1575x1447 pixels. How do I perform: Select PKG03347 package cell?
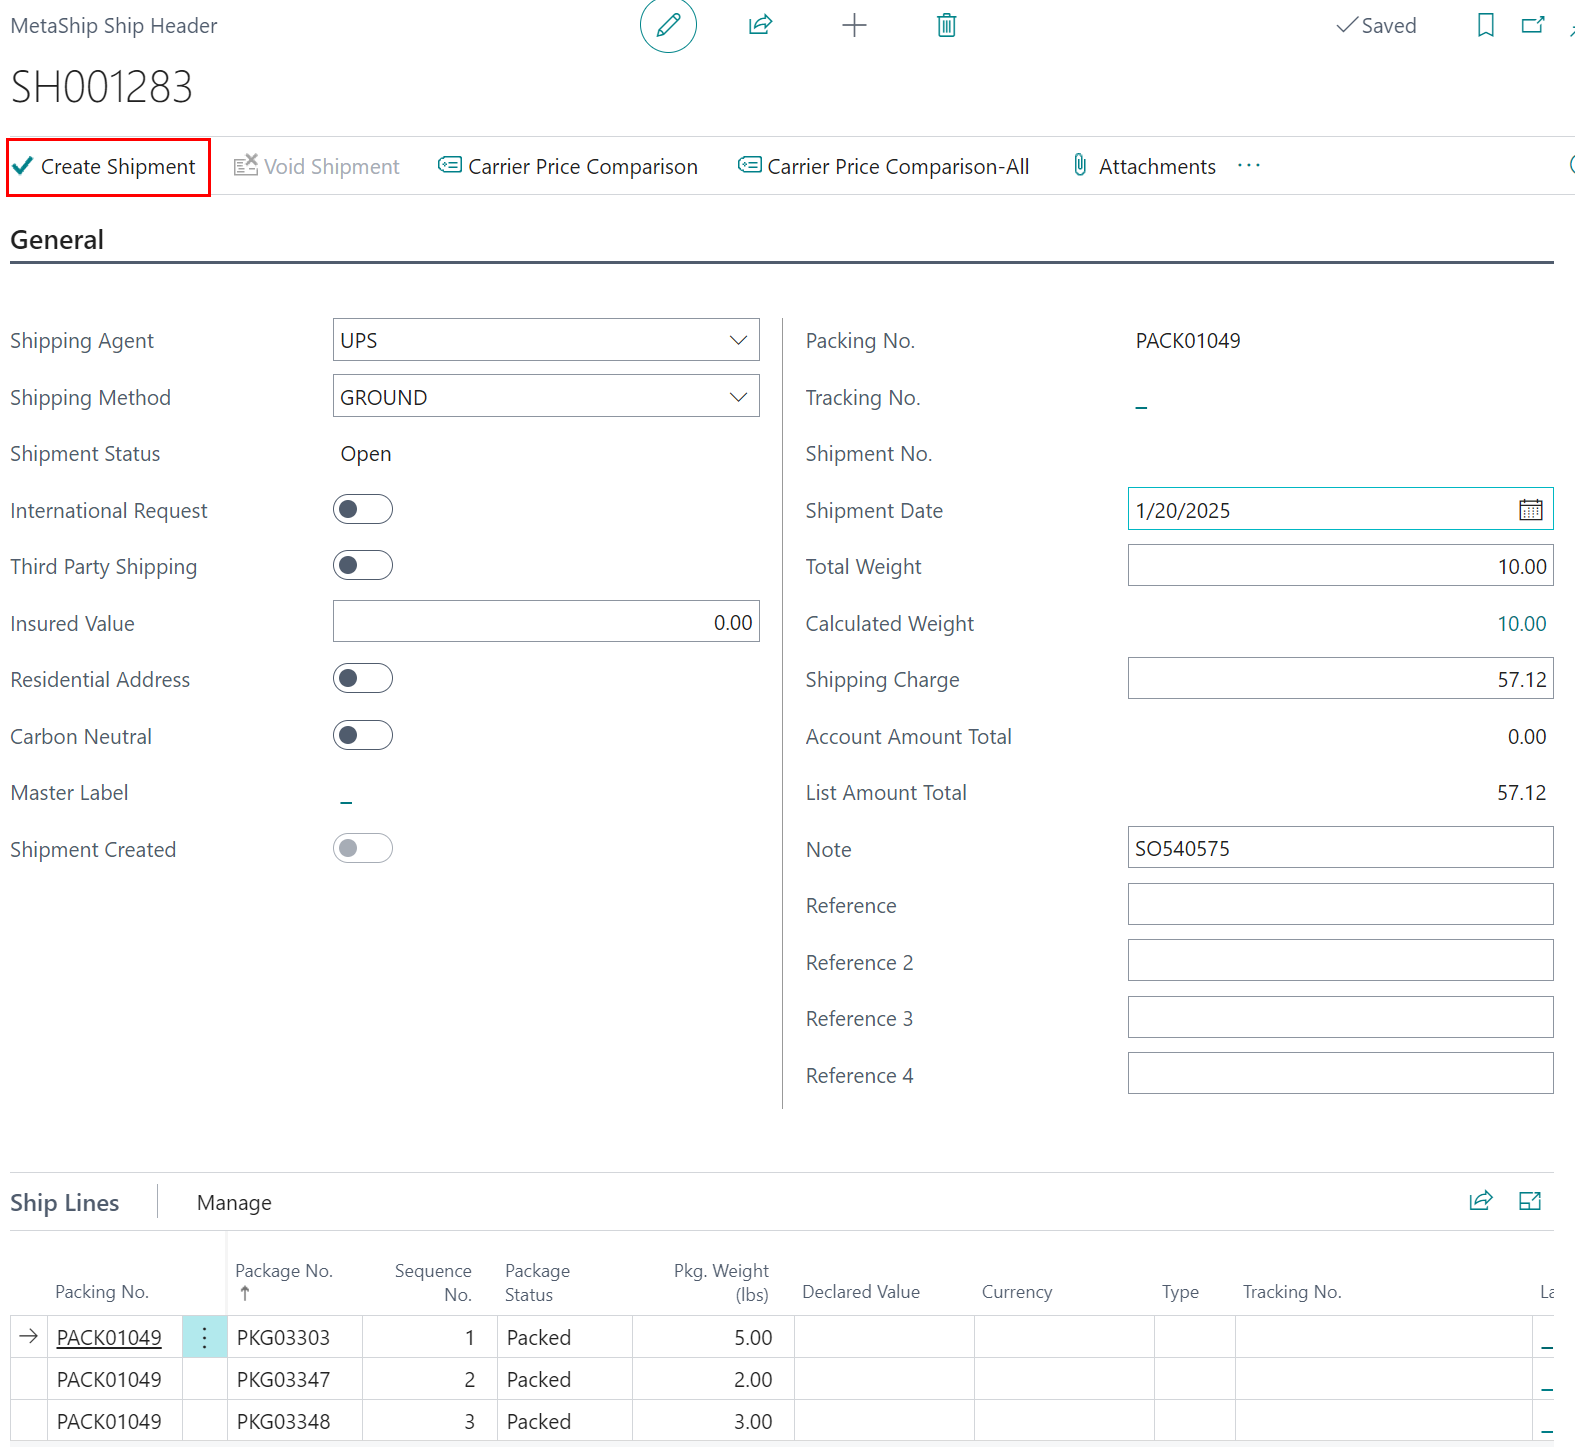coord(295,1379)
